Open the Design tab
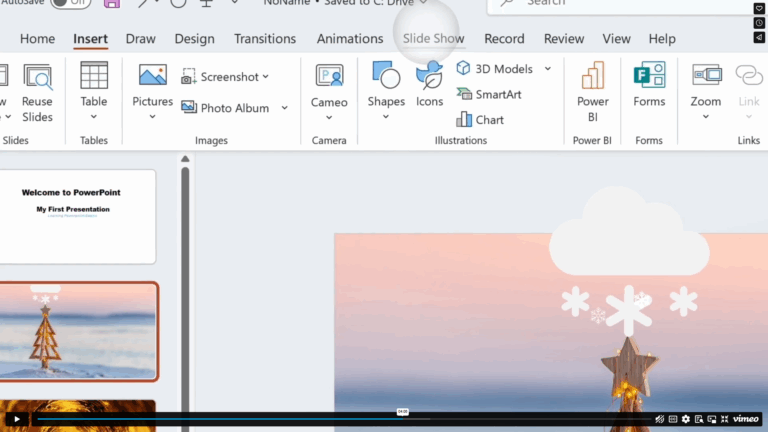 click(194, 39)
